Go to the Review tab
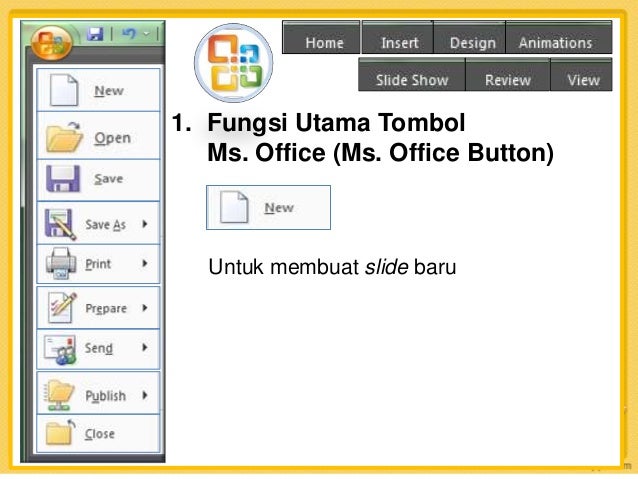Viewport: 638px width, 479px height. coord(508,75)
